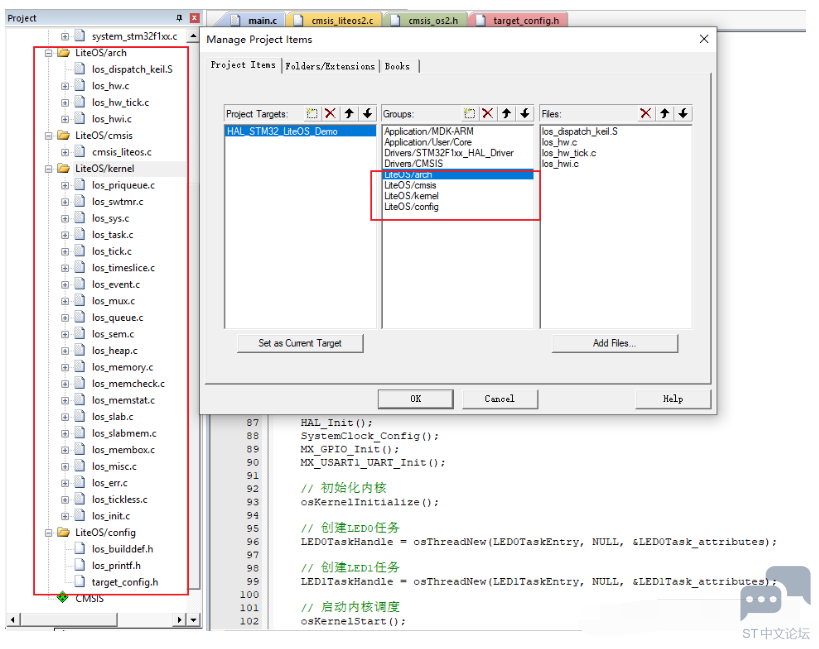This screenshot has width=819, height=649.
Task: Expand system_stm32f1xx.c node in tree
Action: pyautogui.click(x=65, y=37)
